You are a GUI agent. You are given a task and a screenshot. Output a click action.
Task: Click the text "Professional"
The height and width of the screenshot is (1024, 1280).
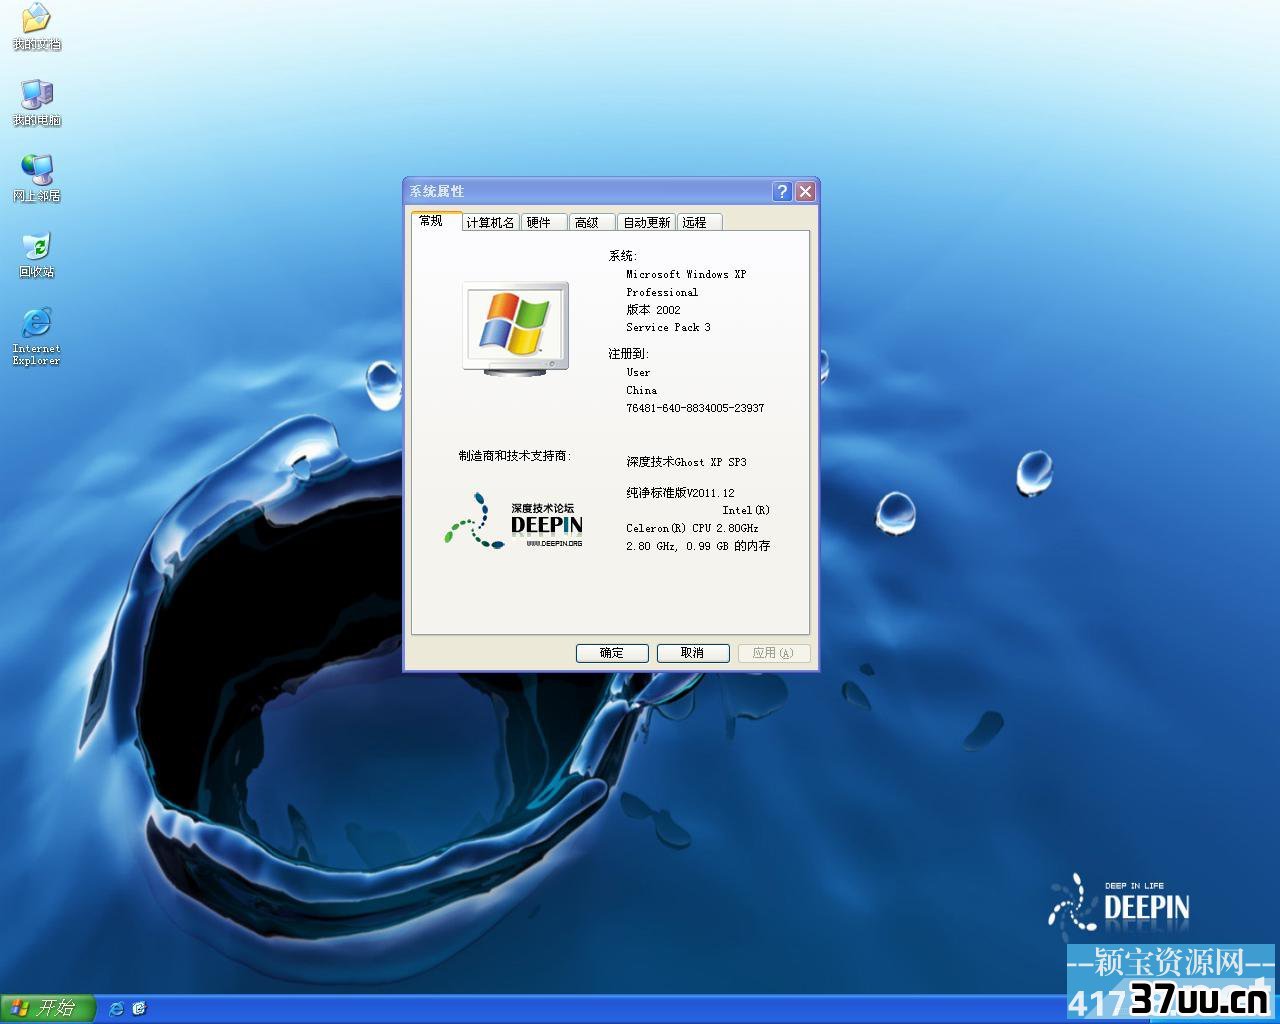pyautogui.click(x=662, y=292)
